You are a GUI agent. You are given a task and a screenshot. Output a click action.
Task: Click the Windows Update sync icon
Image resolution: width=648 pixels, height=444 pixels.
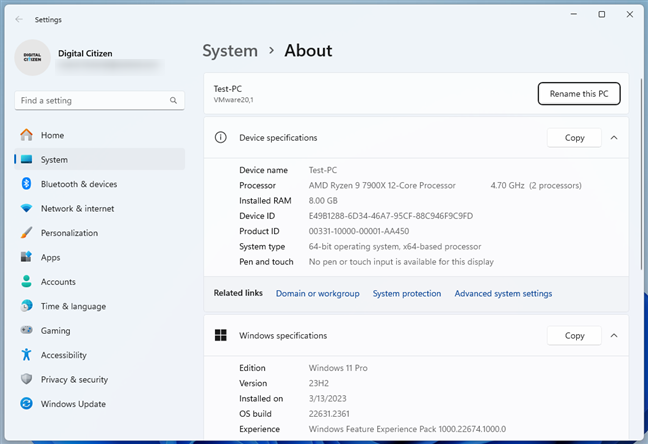26,403
